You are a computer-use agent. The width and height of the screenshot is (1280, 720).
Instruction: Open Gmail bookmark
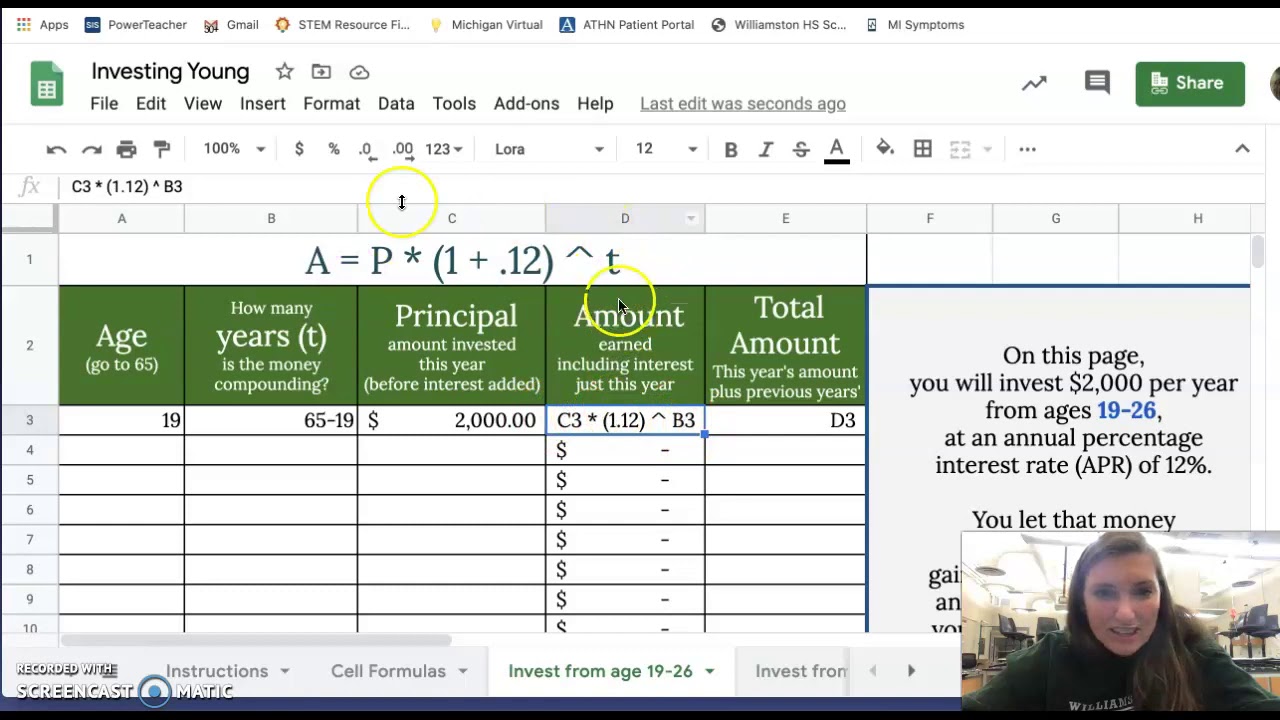pos(231,25)
